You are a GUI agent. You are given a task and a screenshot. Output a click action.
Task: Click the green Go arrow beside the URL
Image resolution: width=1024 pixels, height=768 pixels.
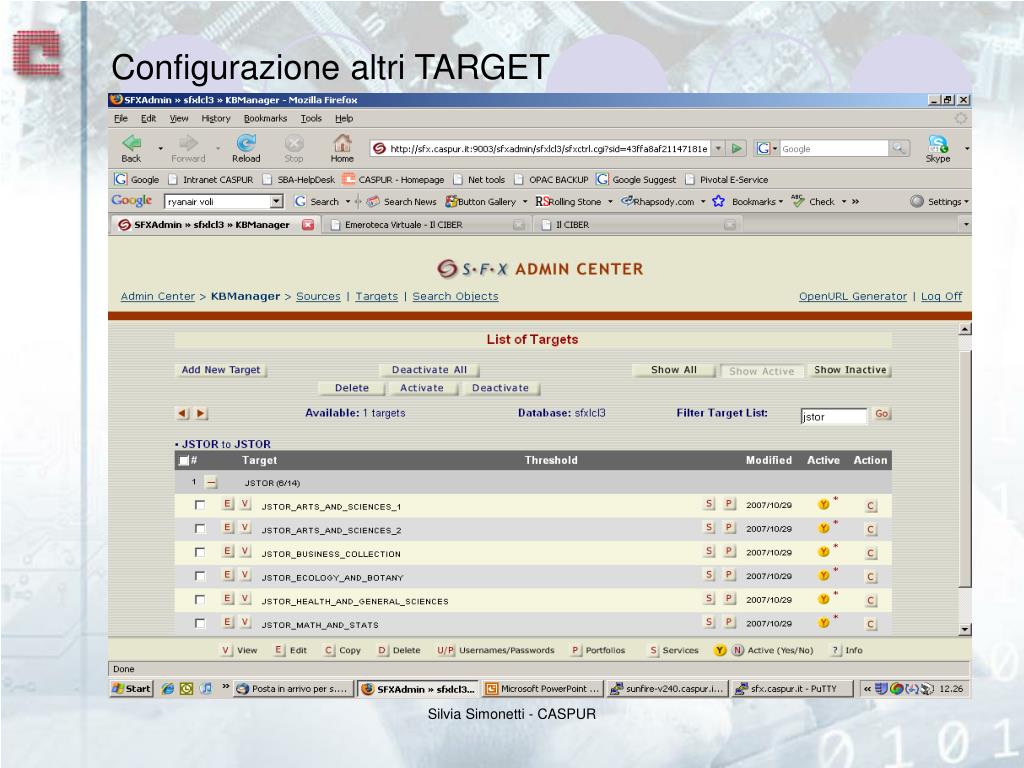(737, 148)
